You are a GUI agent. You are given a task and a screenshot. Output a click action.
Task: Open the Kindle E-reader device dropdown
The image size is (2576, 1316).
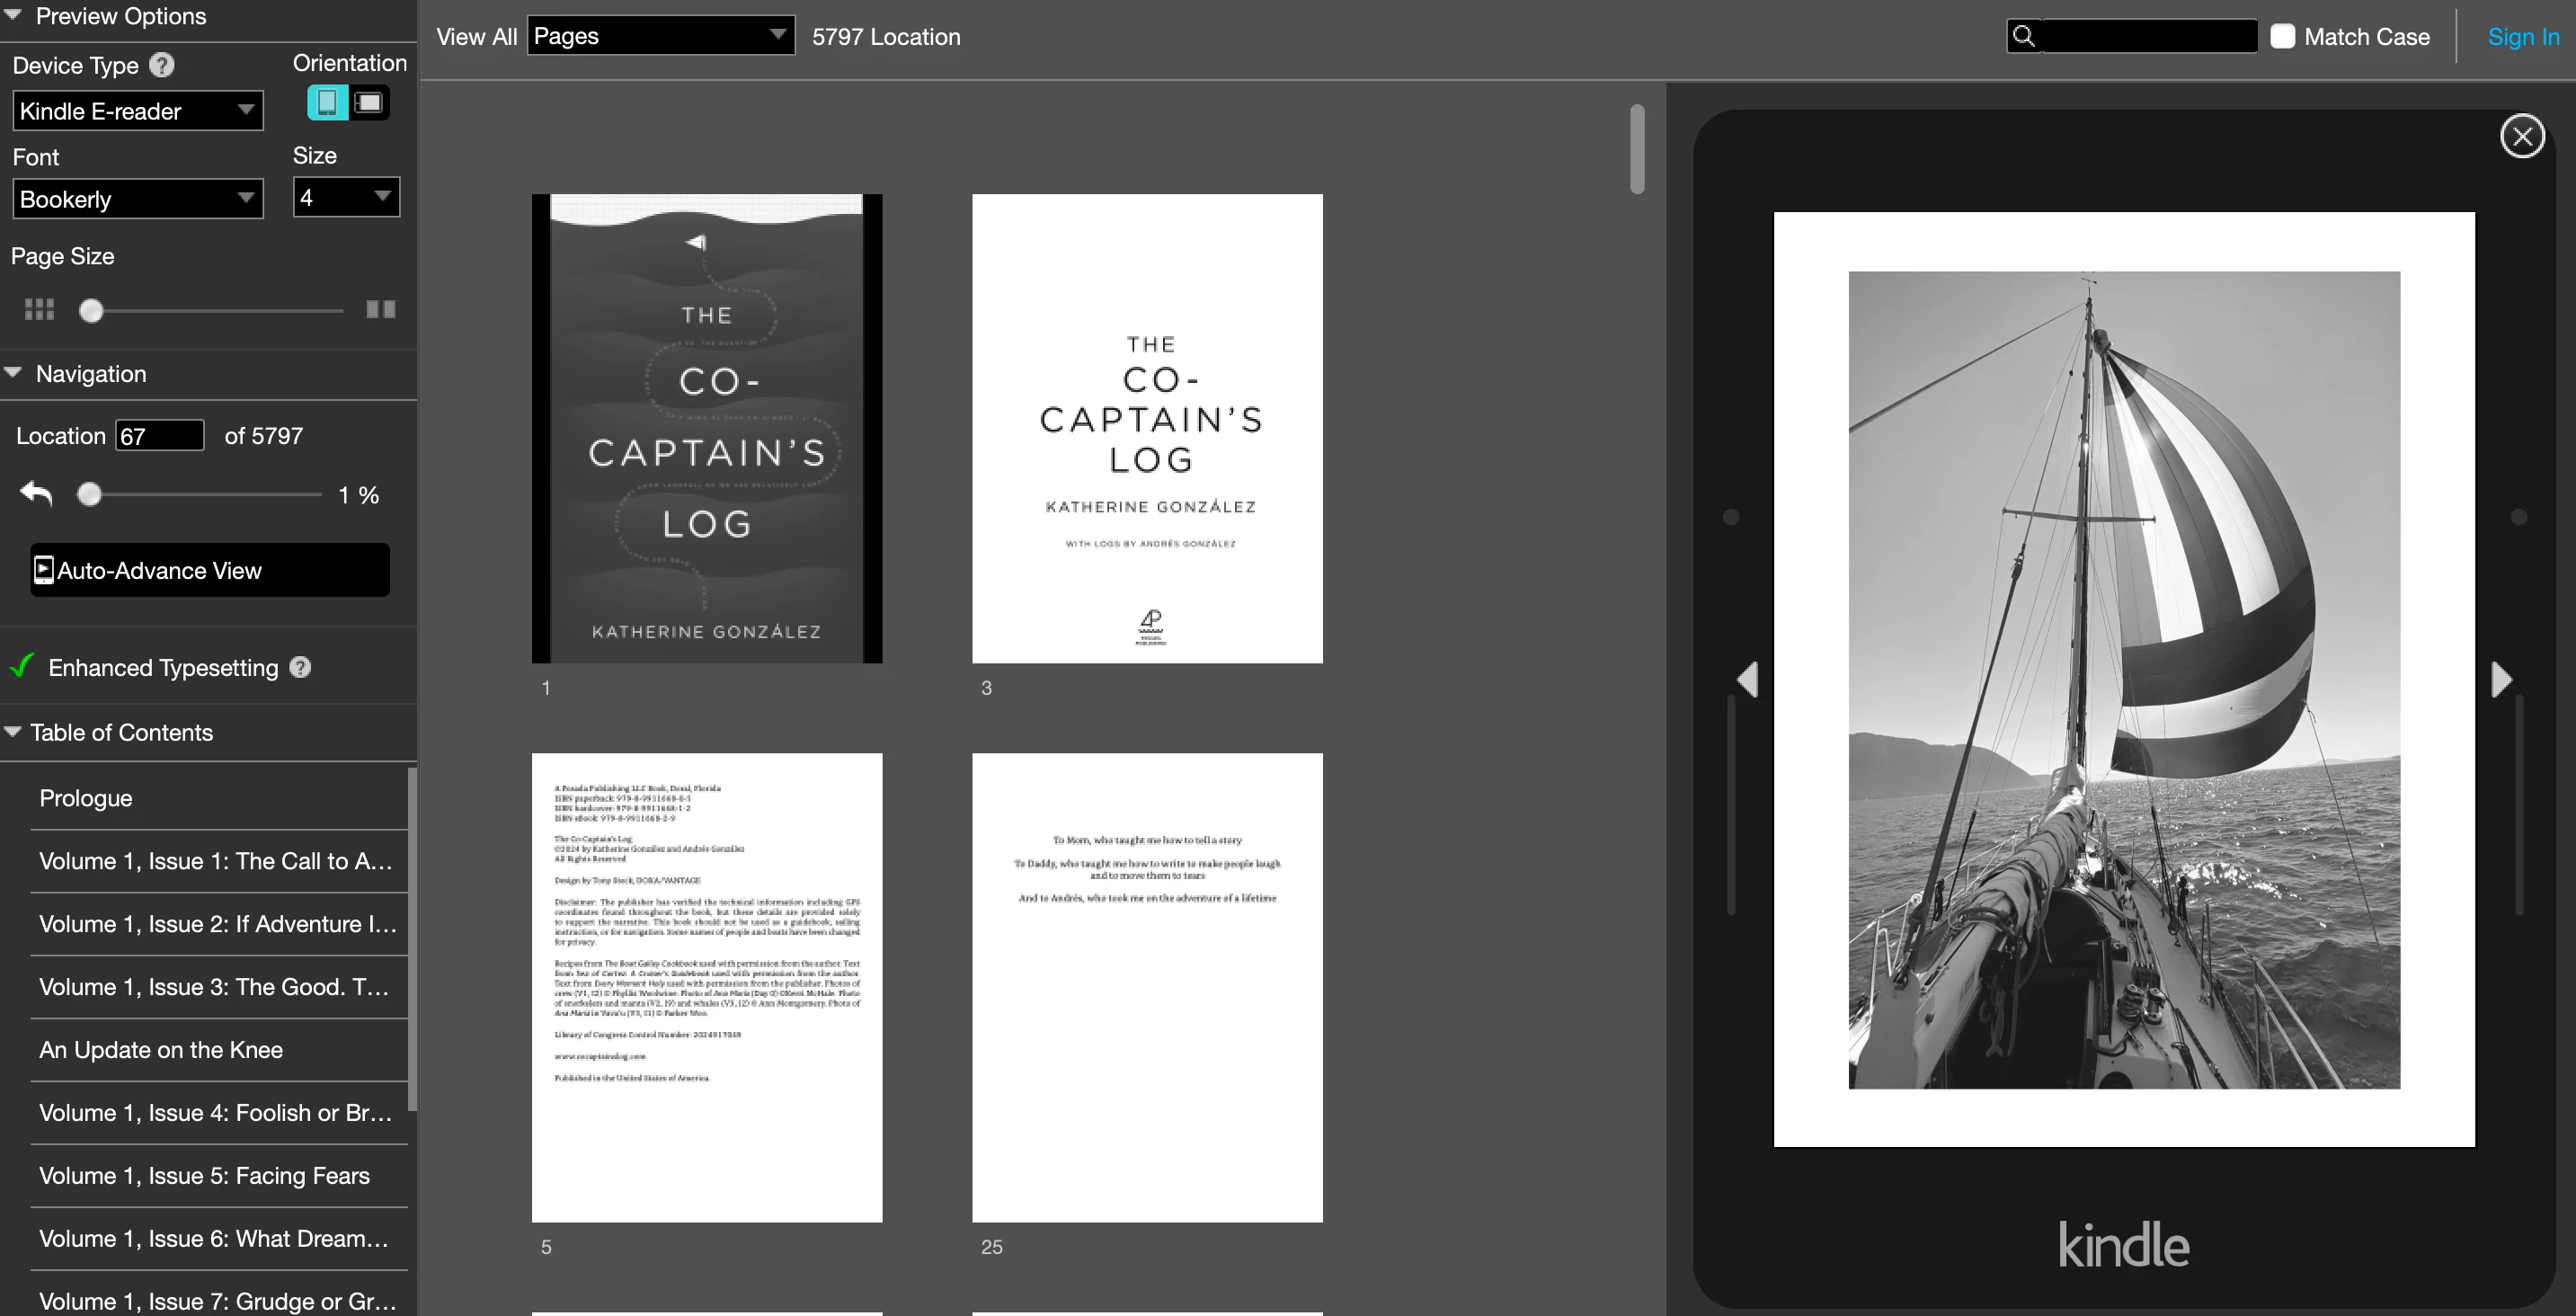[x=138, y=111]
